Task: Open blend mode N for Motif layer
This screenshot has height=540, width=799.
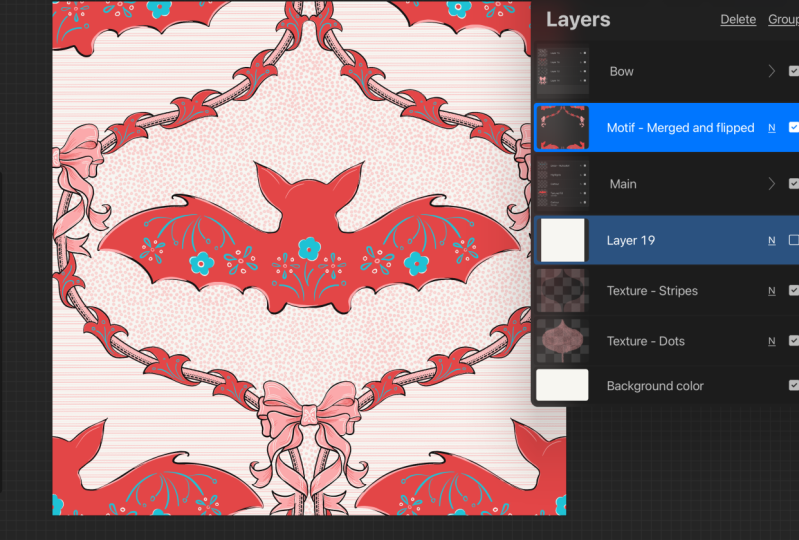Action: (771, 128)
